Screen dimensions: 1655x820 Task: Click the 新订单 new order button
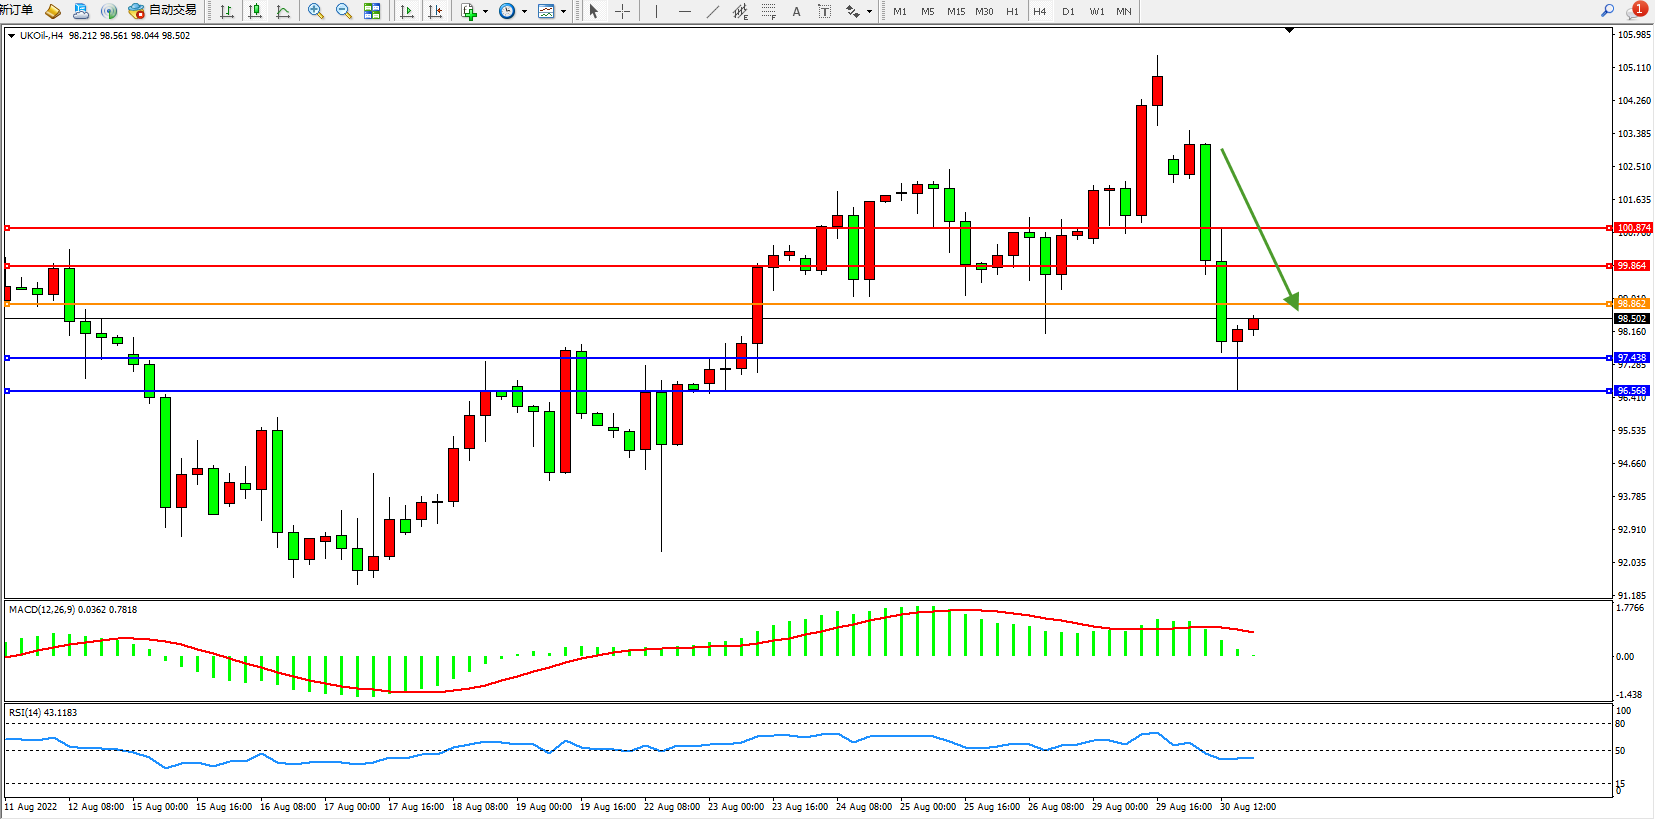pos(17,10)
